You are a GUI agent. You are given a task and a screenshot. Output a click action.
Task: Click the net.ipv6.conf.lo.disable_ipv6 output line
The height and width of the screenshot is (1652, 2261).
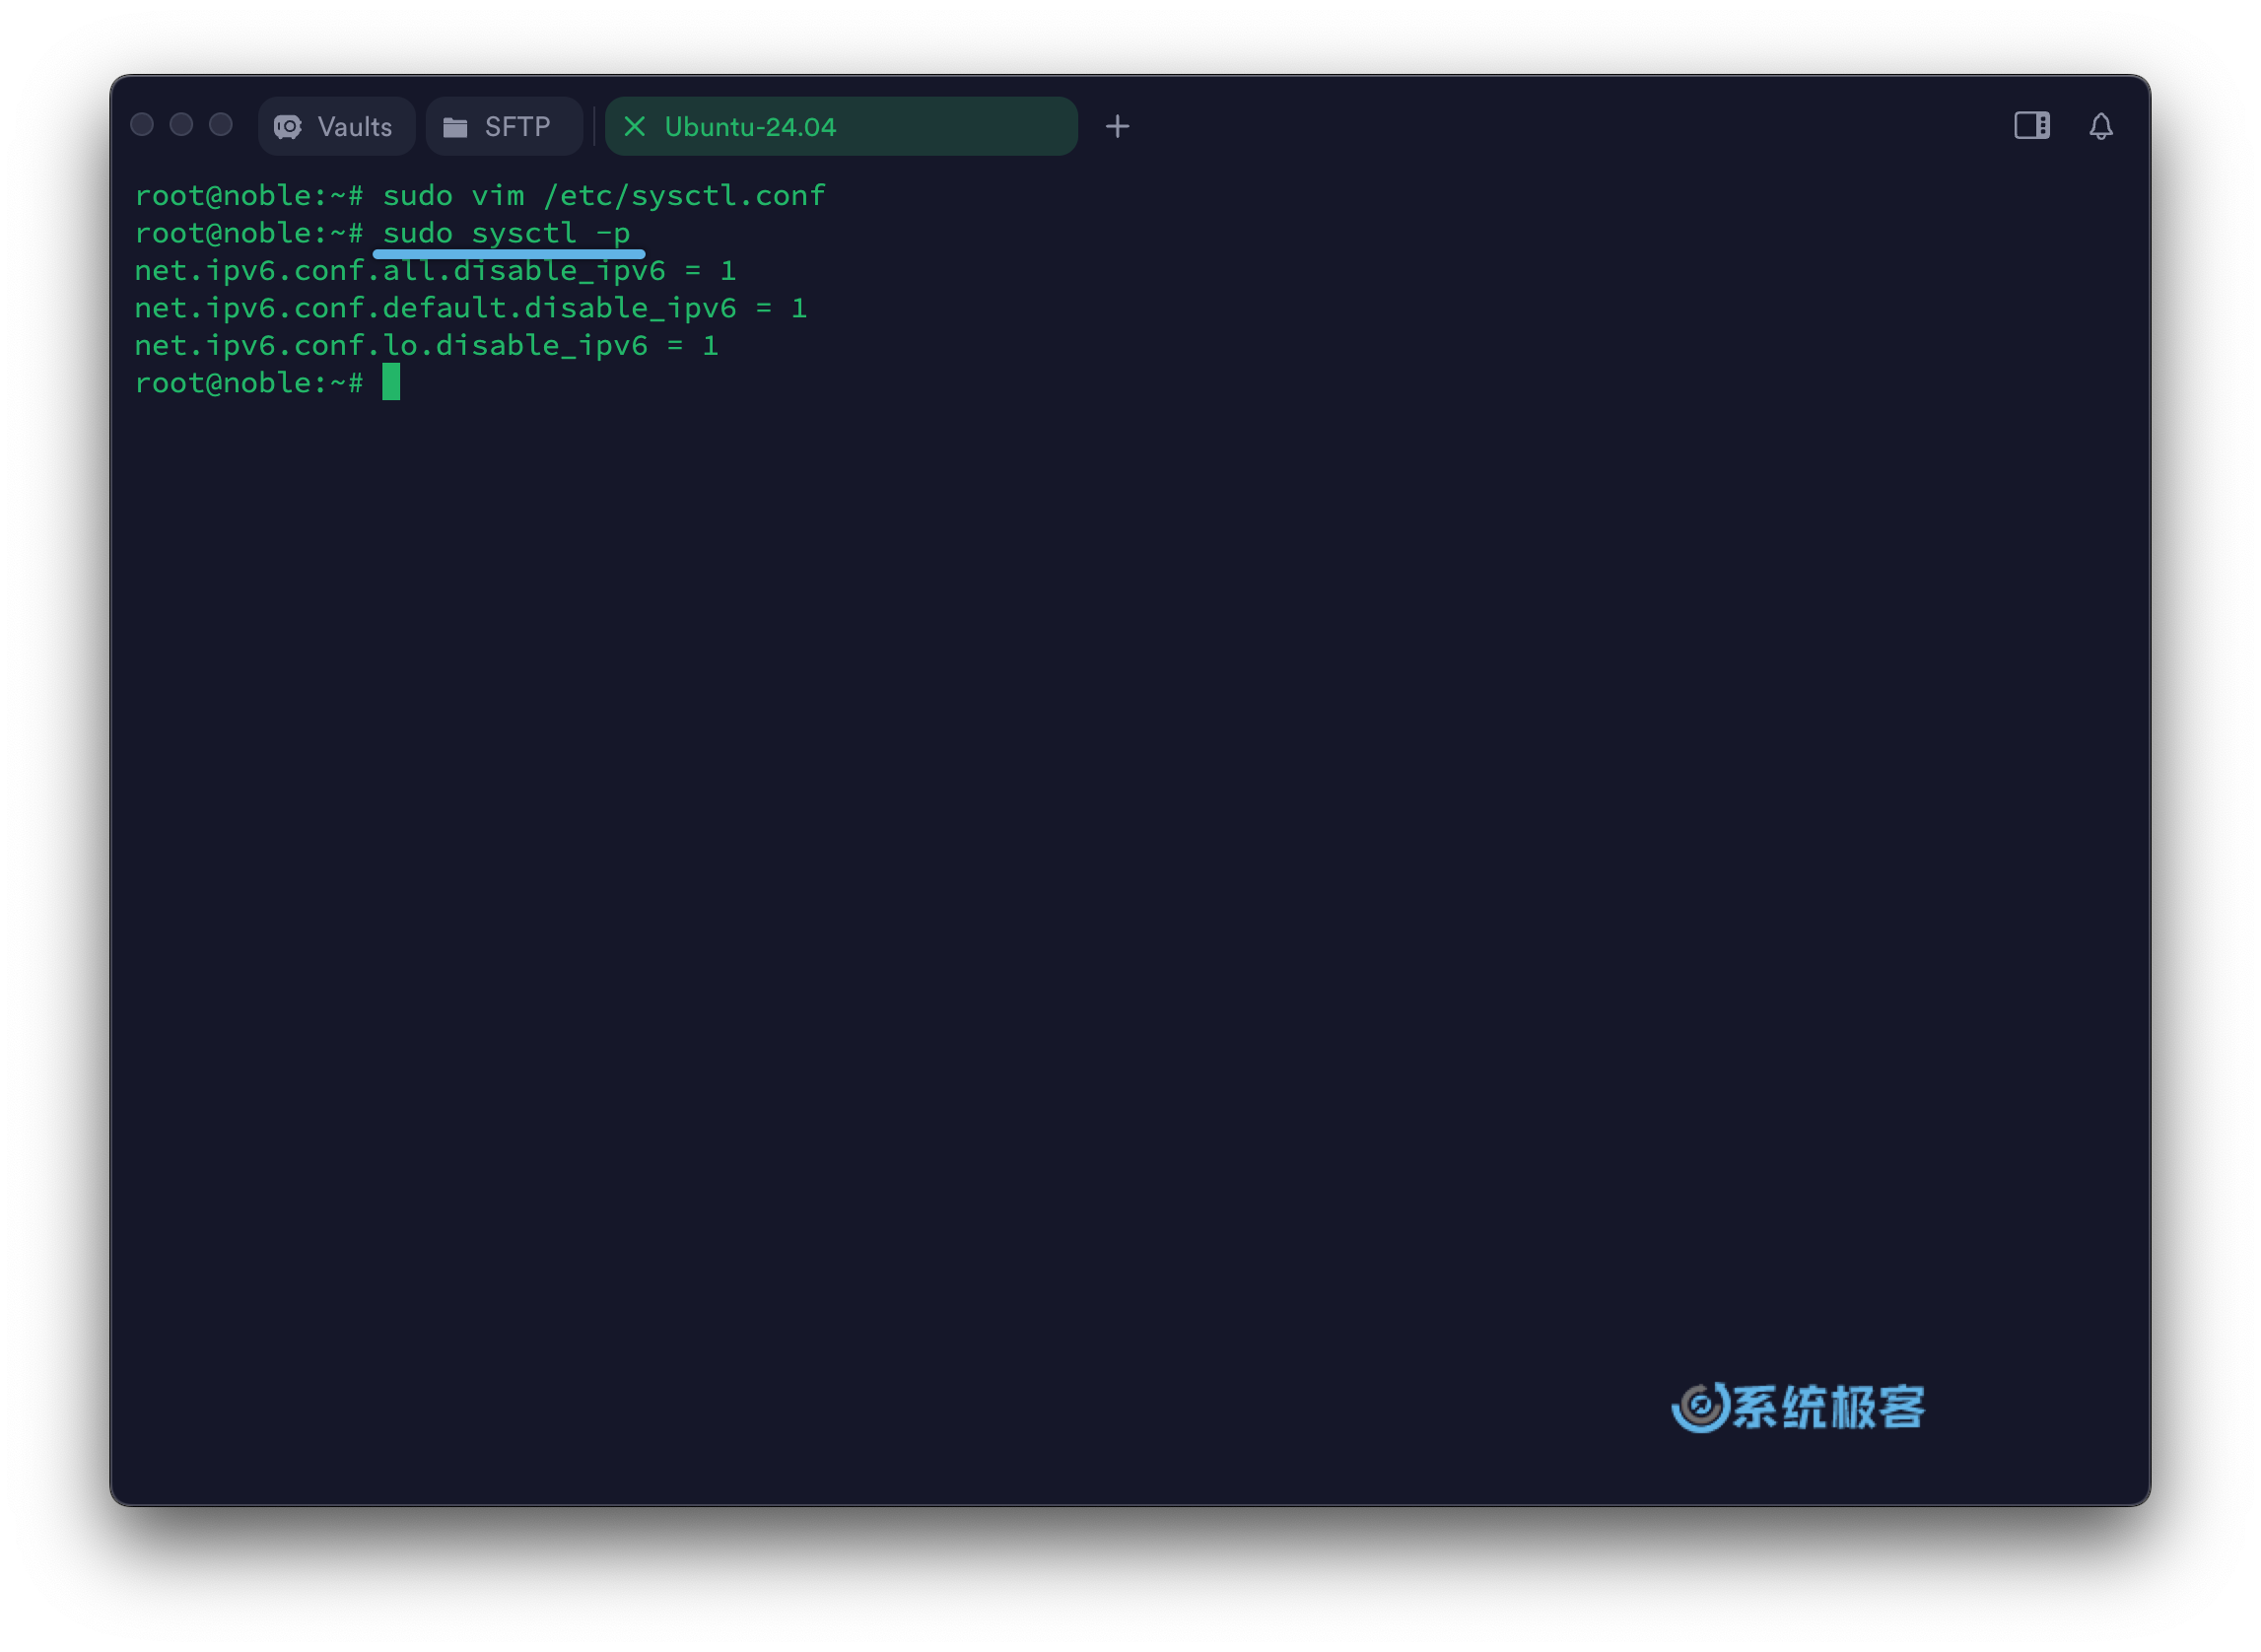click(427, 345)
